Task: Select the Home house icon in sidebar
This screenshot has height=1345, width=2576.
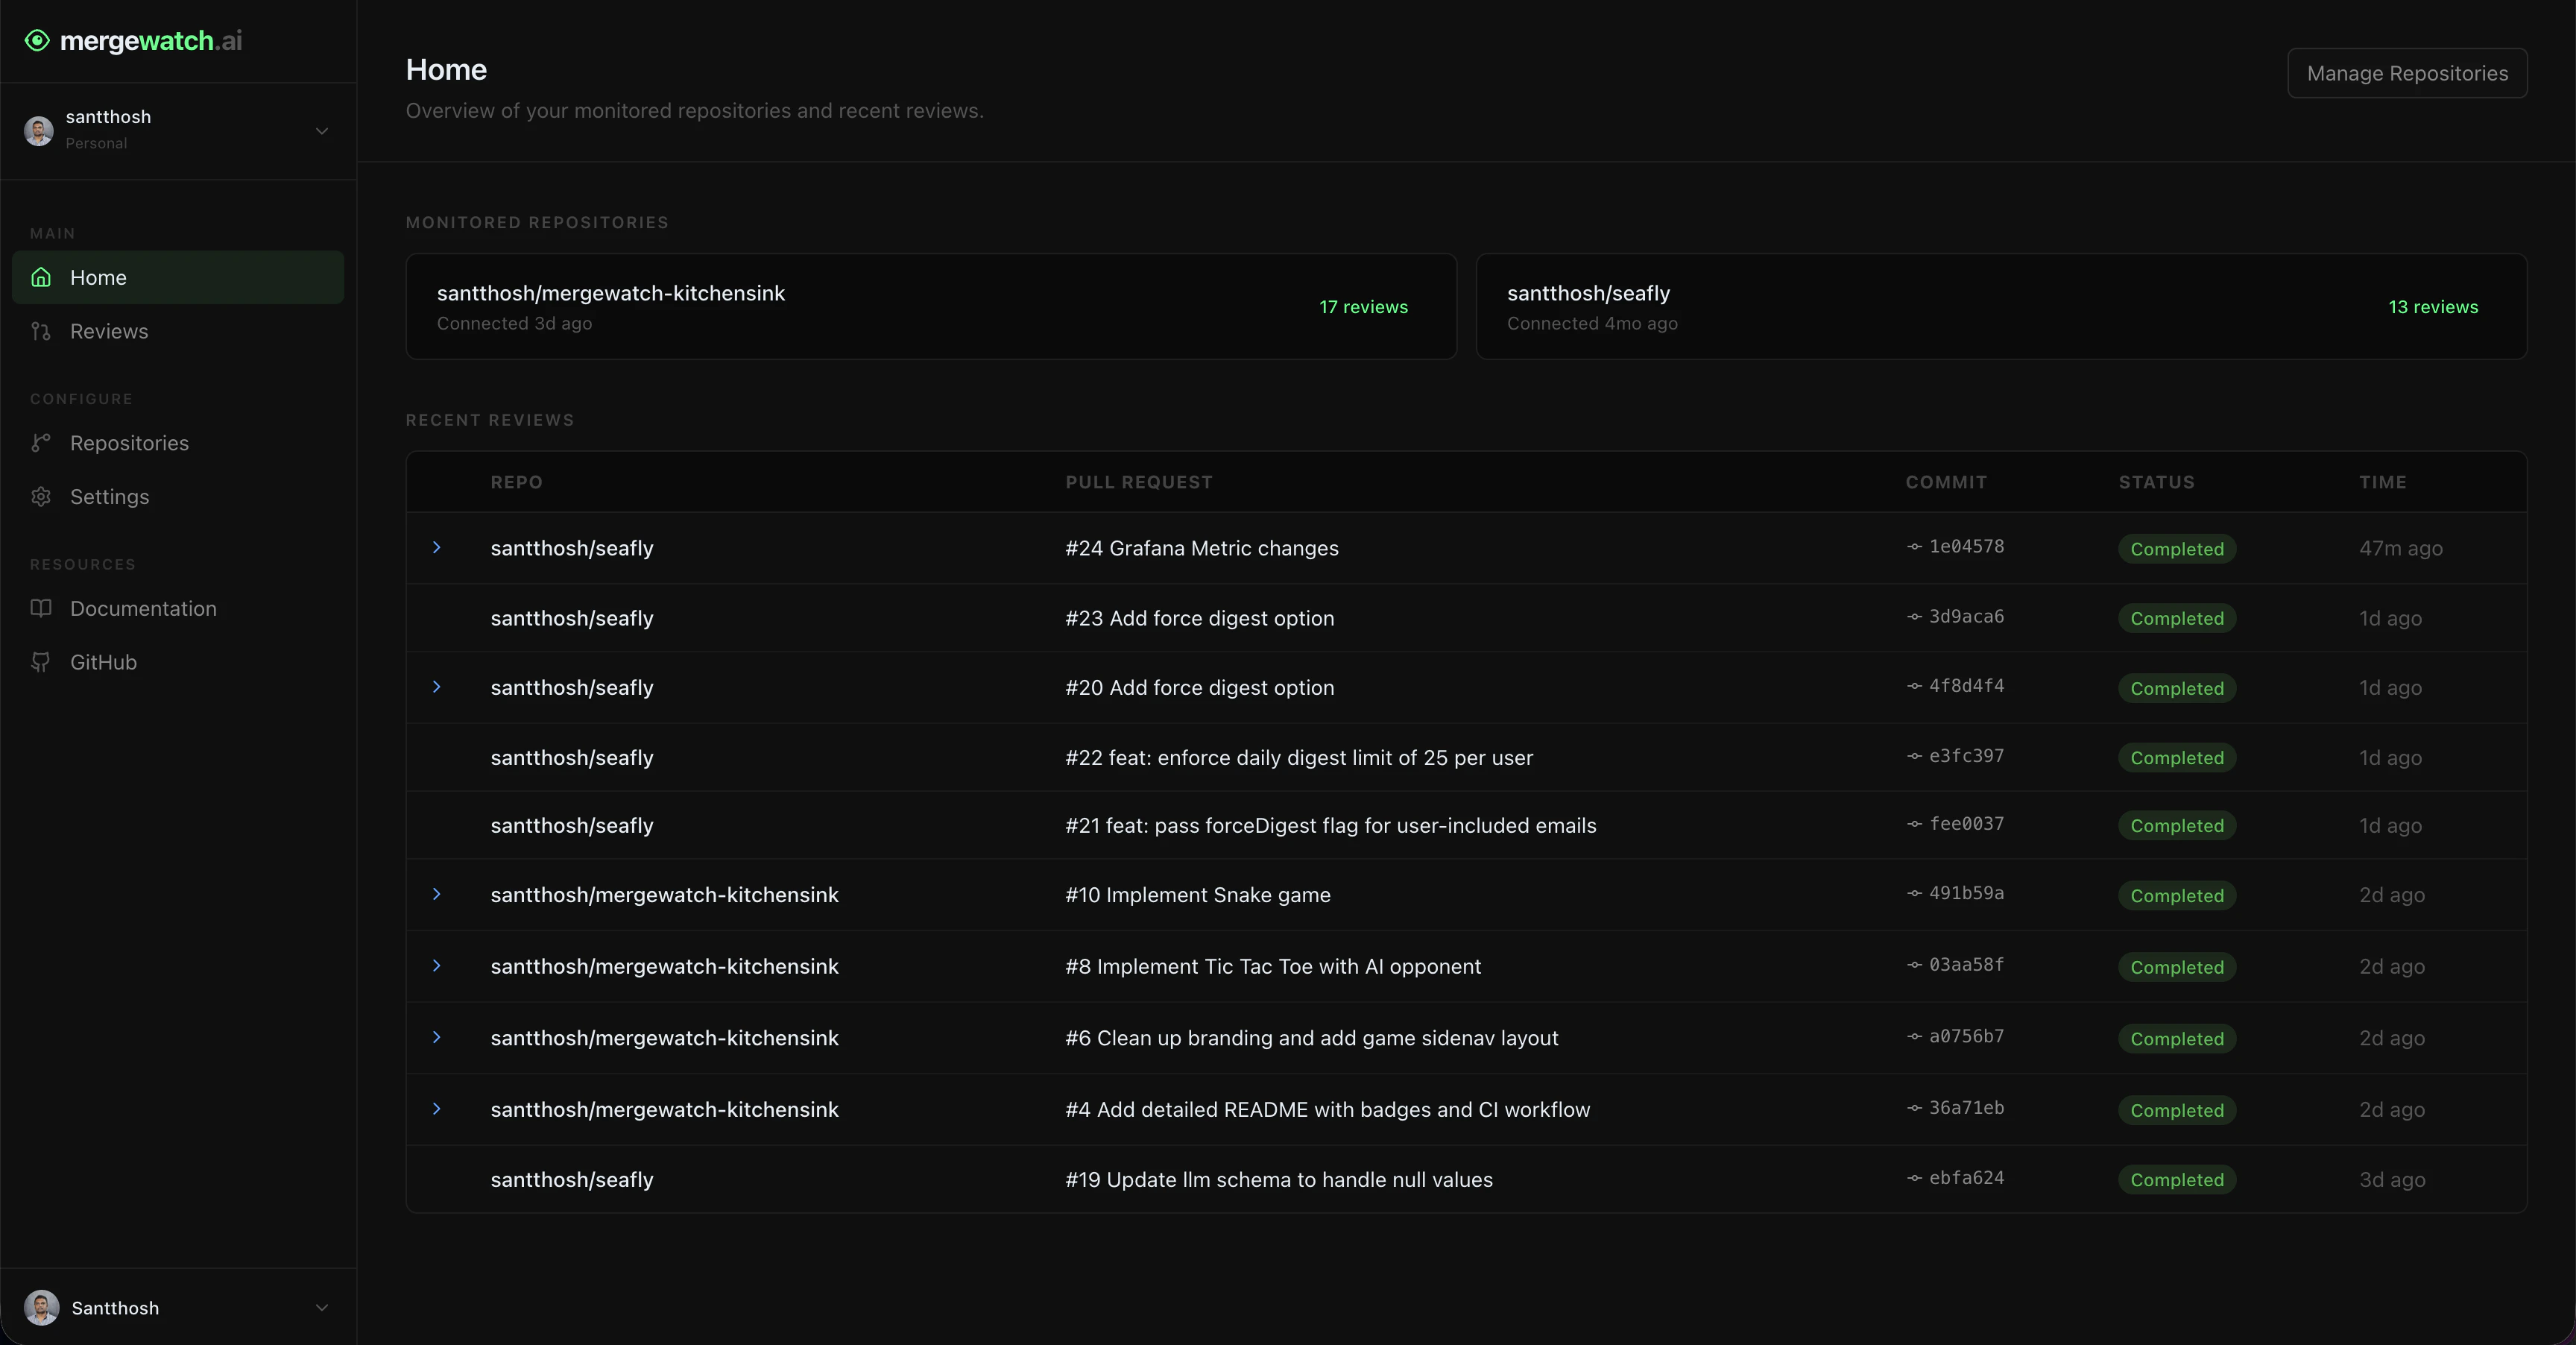Action: (41, 277)
